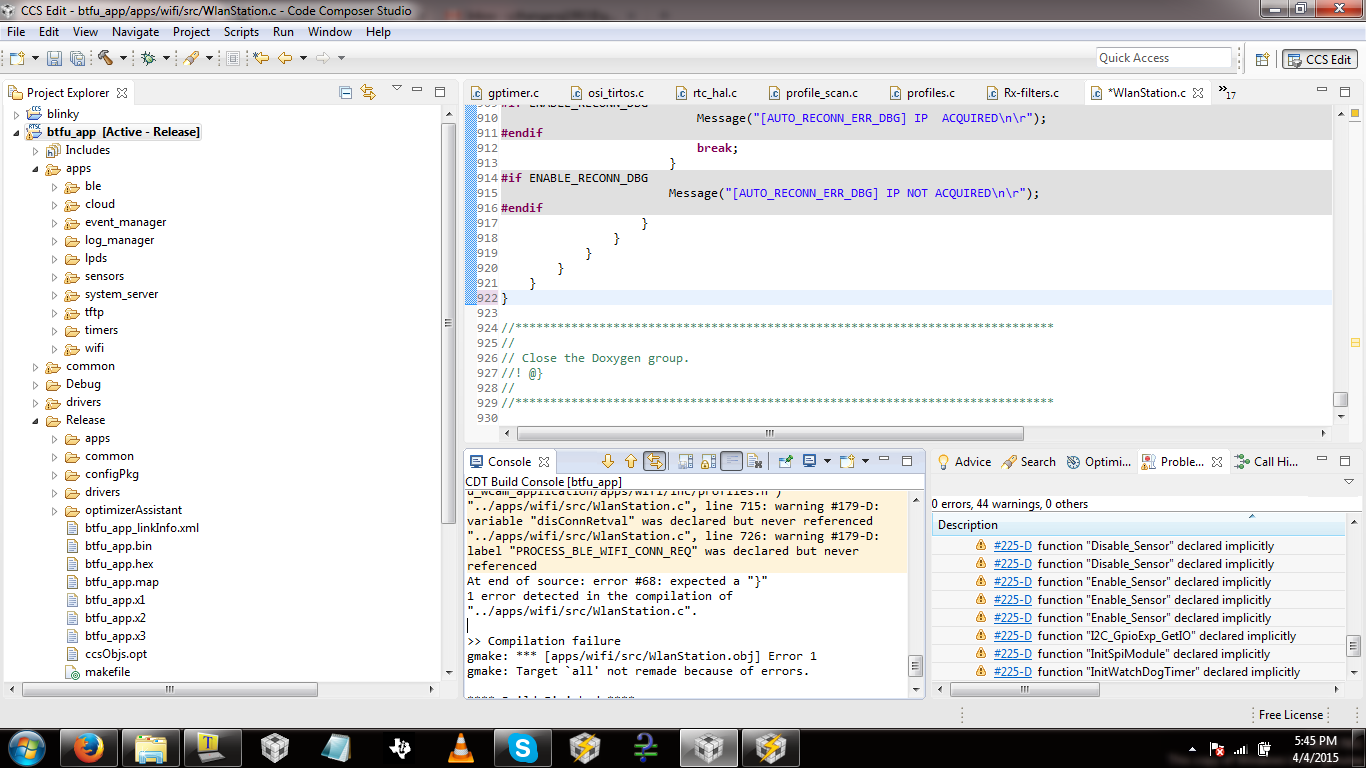The height and width of the screenshot is (768, 1366).
Task: Open the Project menu
Action: point(191,32)
